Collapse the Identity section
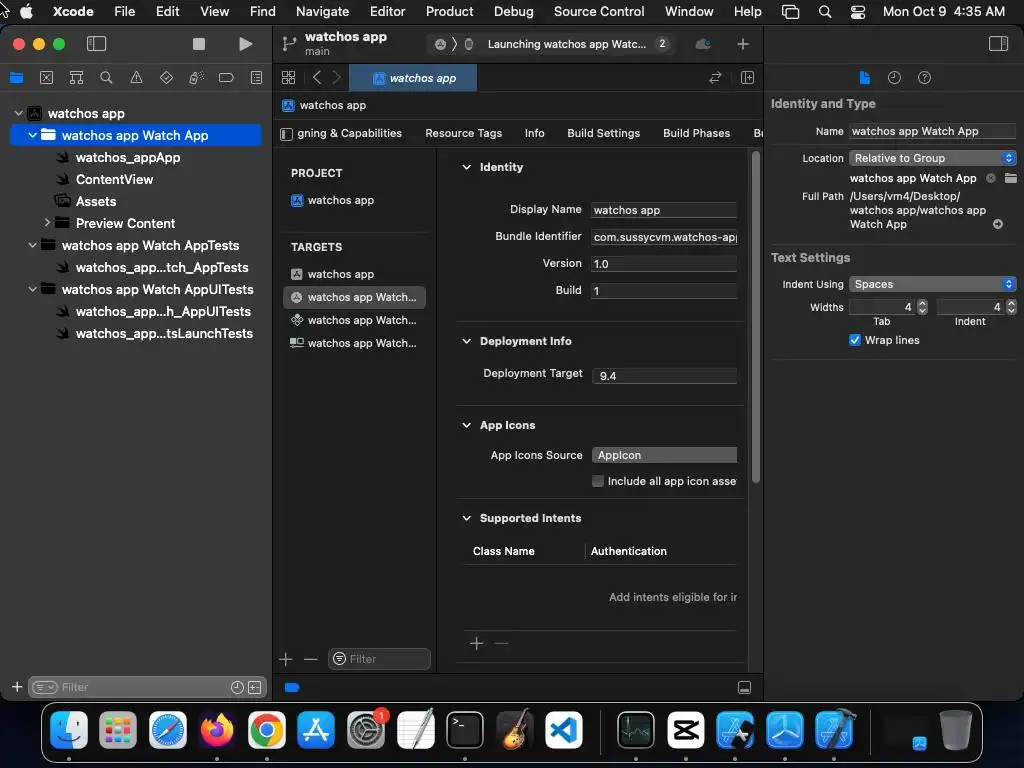Viewport: 1024px width, 768px height. [x=466, y=167]
